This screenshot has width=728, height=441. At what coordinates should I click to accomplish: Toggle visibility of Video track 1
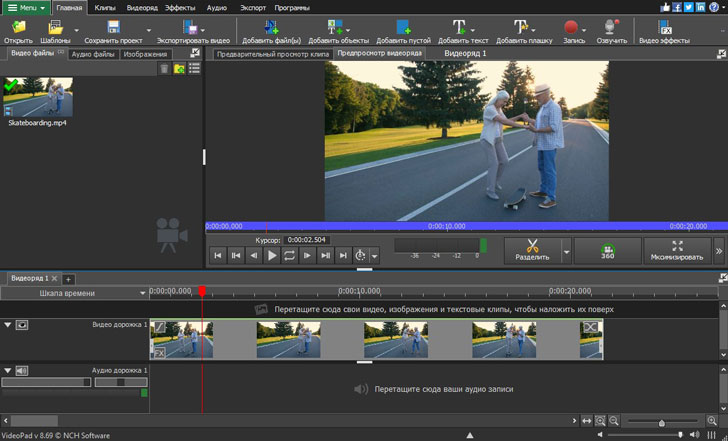pos(22,325)
